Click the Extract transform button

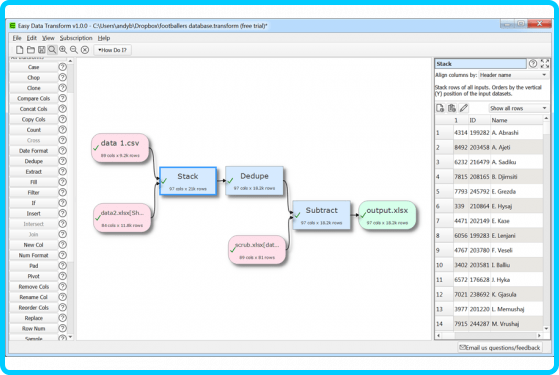[x=34, y=171]
